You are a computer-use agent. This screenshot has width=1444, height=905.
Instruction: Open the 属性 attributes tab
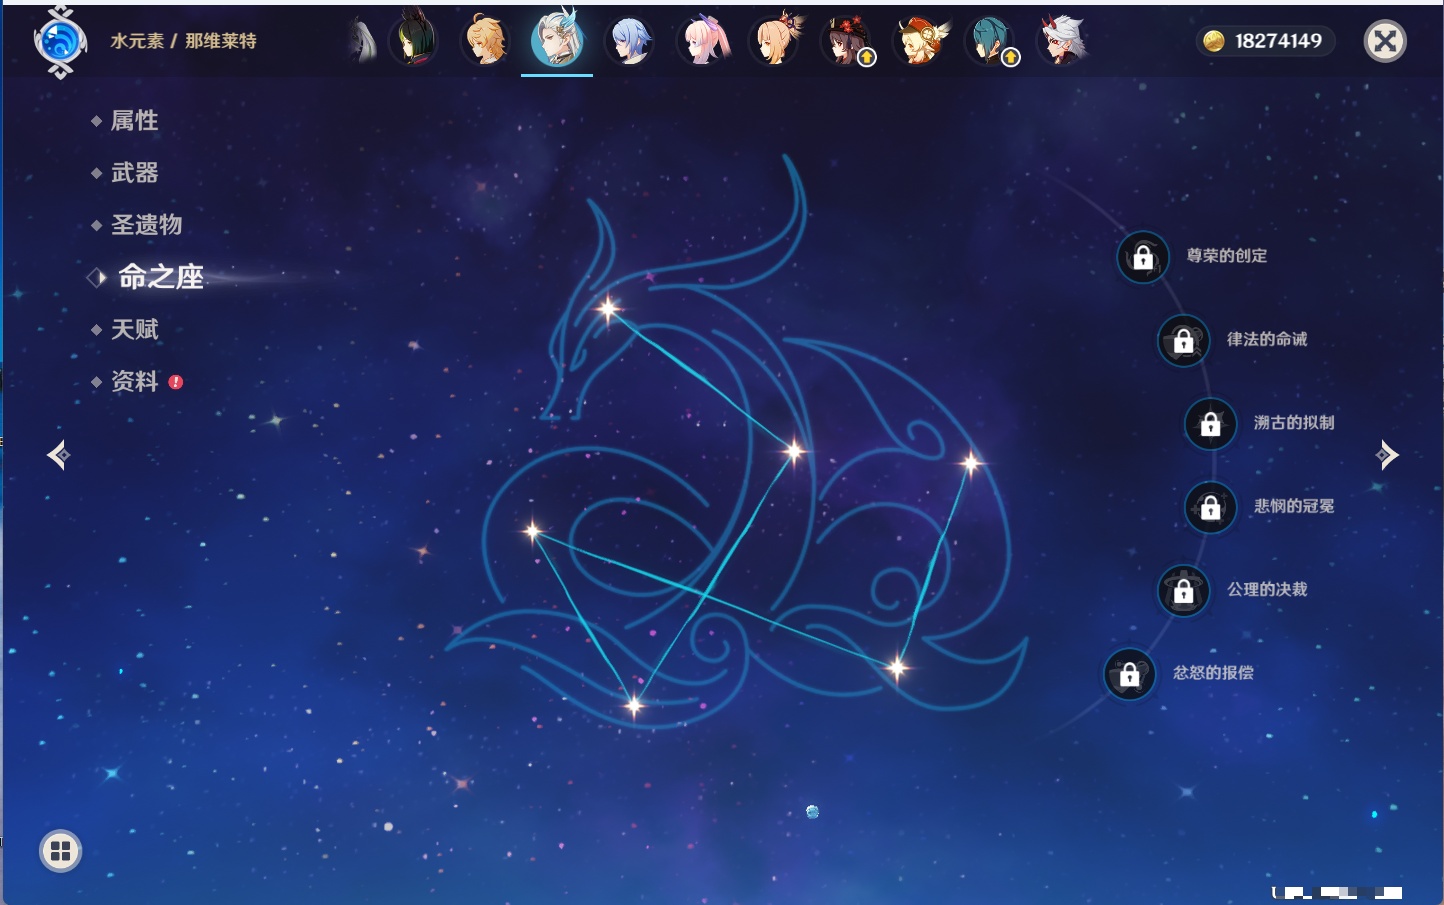(134, 121)
